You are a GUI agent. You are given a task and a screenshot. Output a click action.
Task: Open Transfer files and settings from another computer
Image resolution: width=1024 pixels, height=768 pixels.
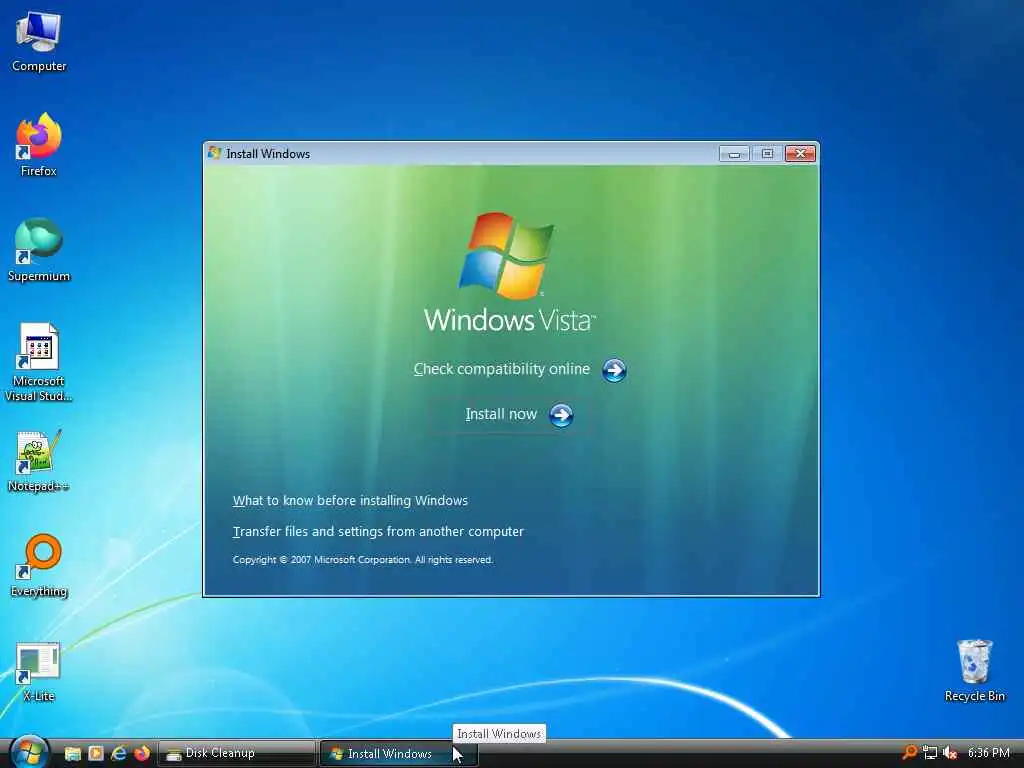pos(378,532)
